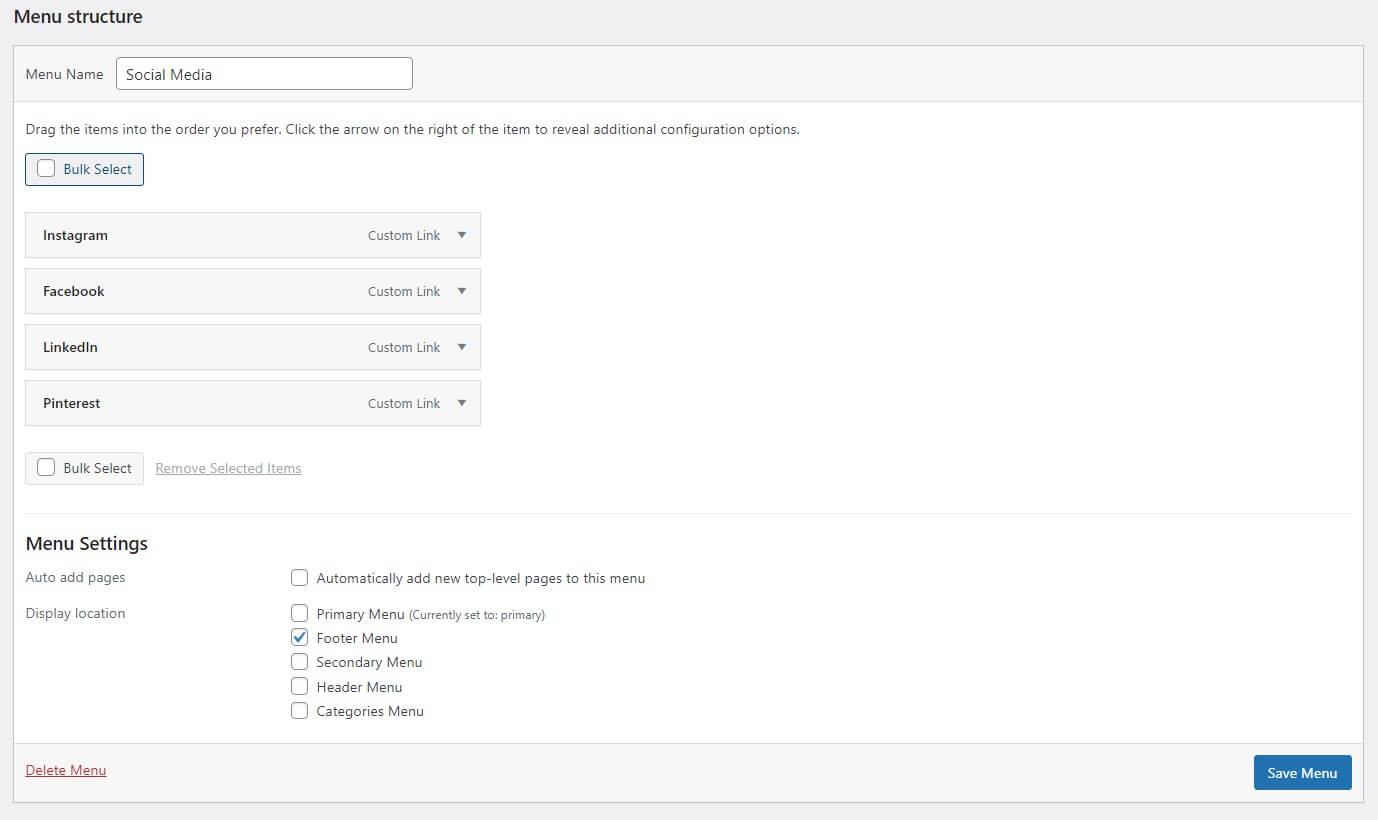Check the top Bulk Select checkbox
Image resolution: width=1378 pixels, height=820 pixels.
pos(46,169)
